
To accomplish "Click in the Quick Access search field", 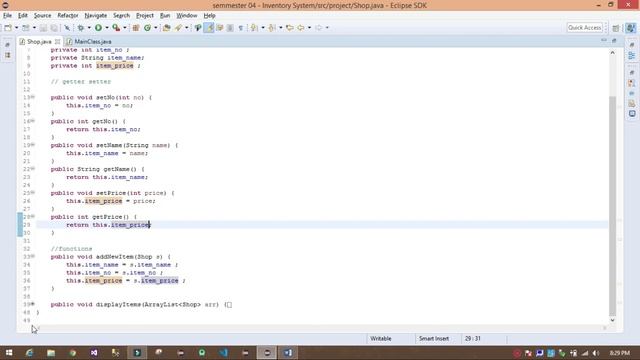I will [x=584, y=28].
